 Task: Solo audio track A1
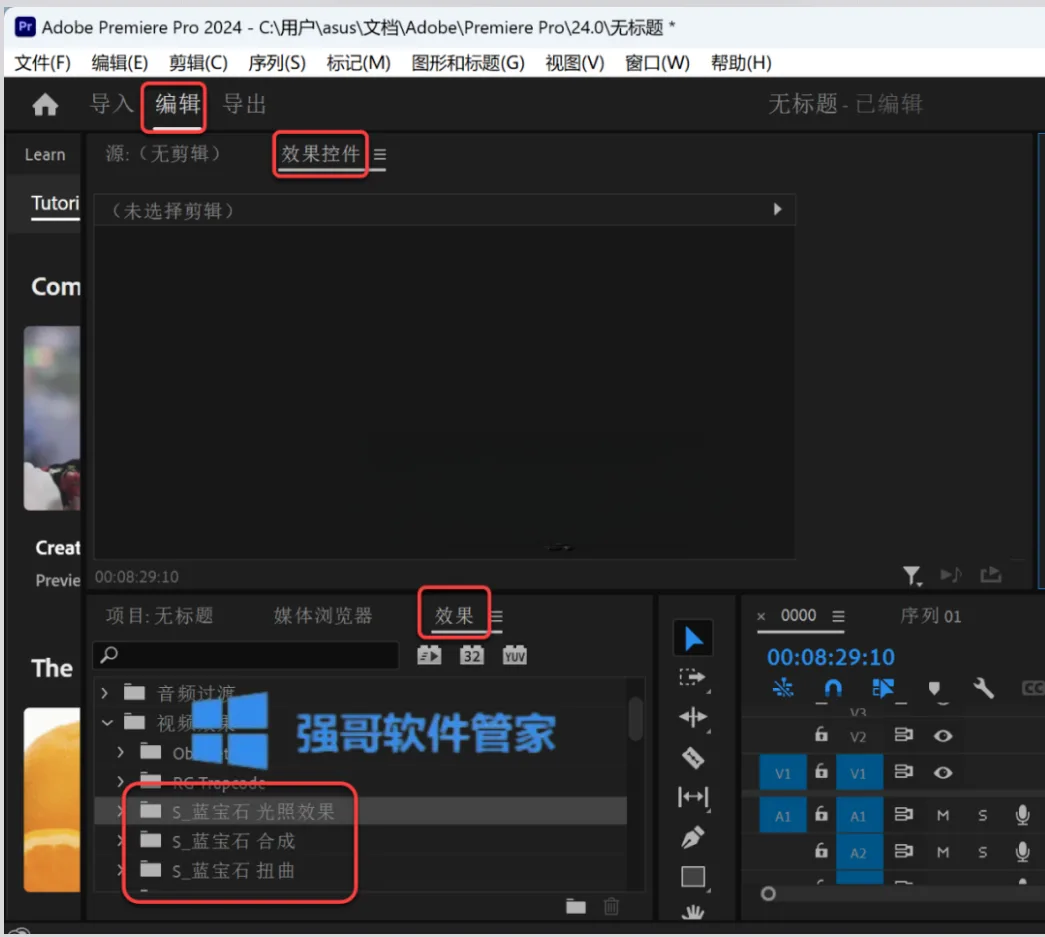[x=982, y=815]
